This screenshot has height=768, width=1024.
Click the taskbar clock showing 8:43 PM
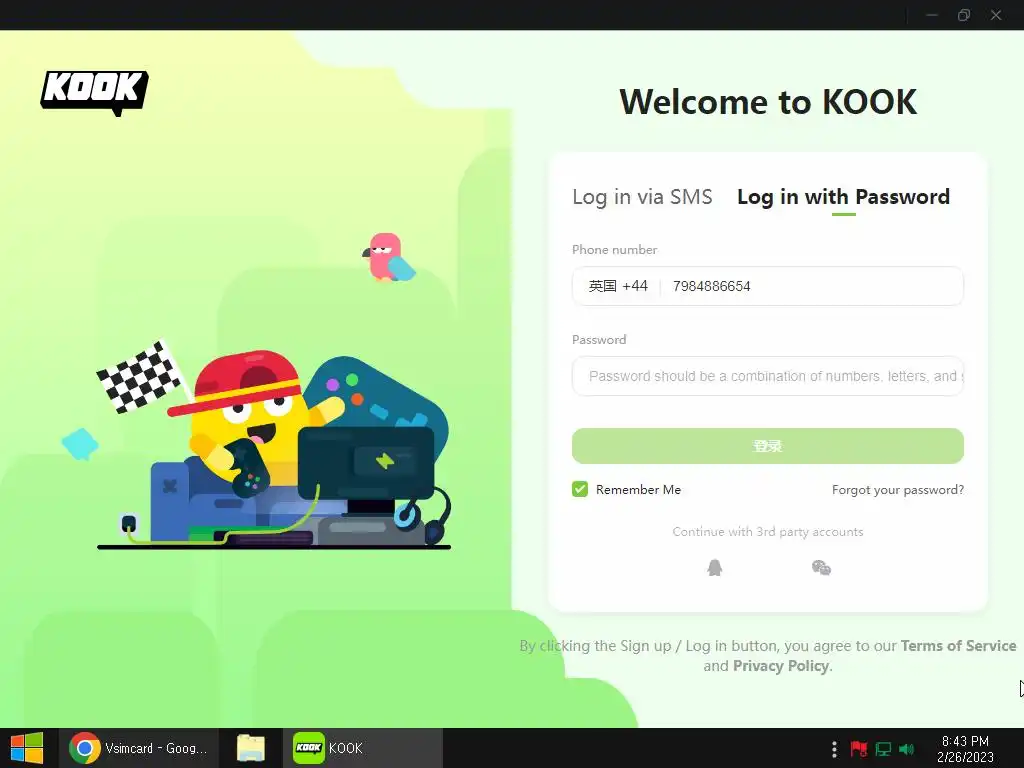965,749
